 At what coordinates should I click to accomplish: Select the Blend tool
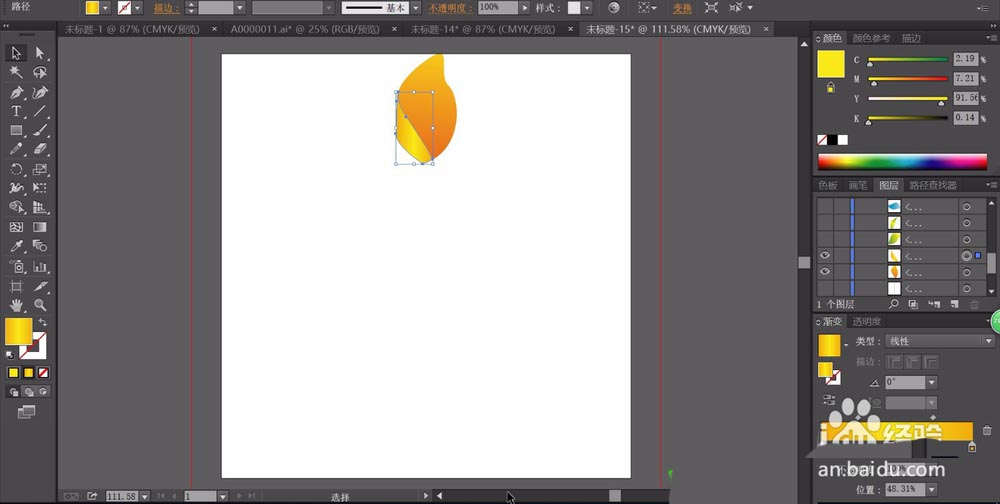(x=40, y=246)
